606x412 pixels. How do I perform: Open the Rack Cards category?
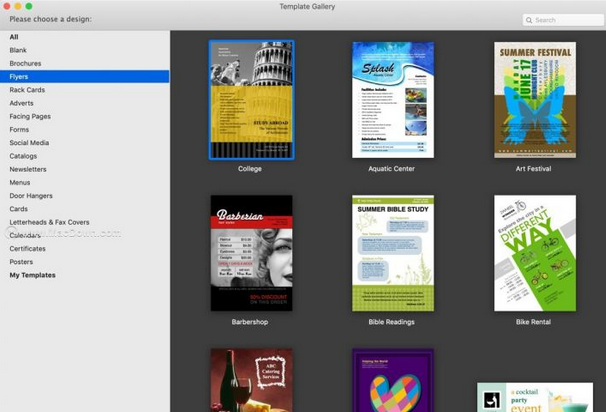27,90
